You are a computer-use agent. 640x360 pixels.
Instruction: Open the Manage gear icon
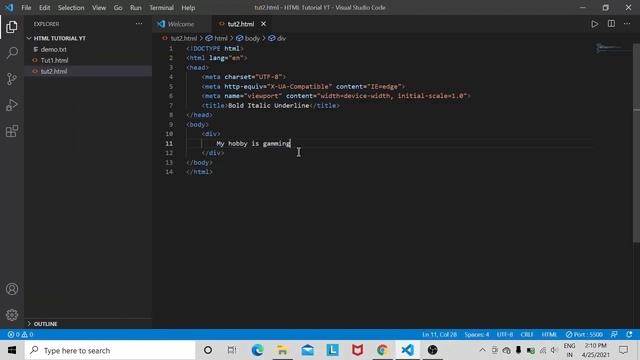click(12, 315)
